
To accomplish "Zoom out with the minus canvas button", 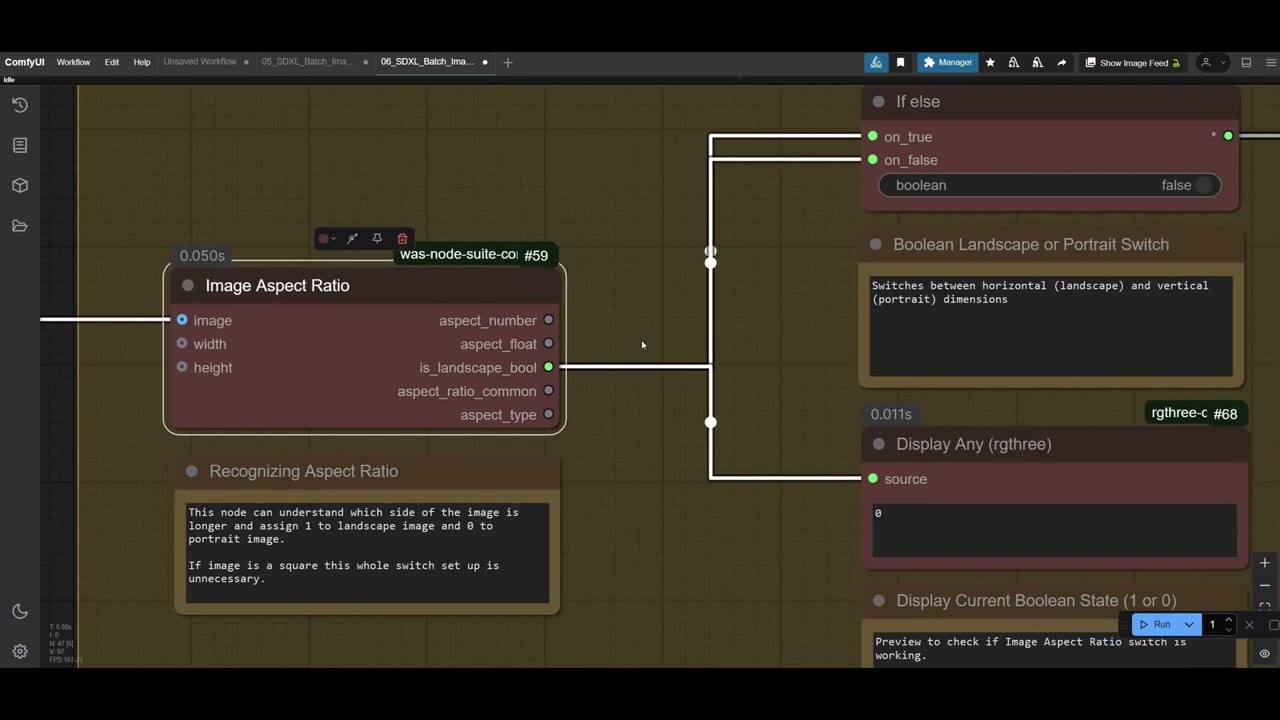I will click(1265, 585).
